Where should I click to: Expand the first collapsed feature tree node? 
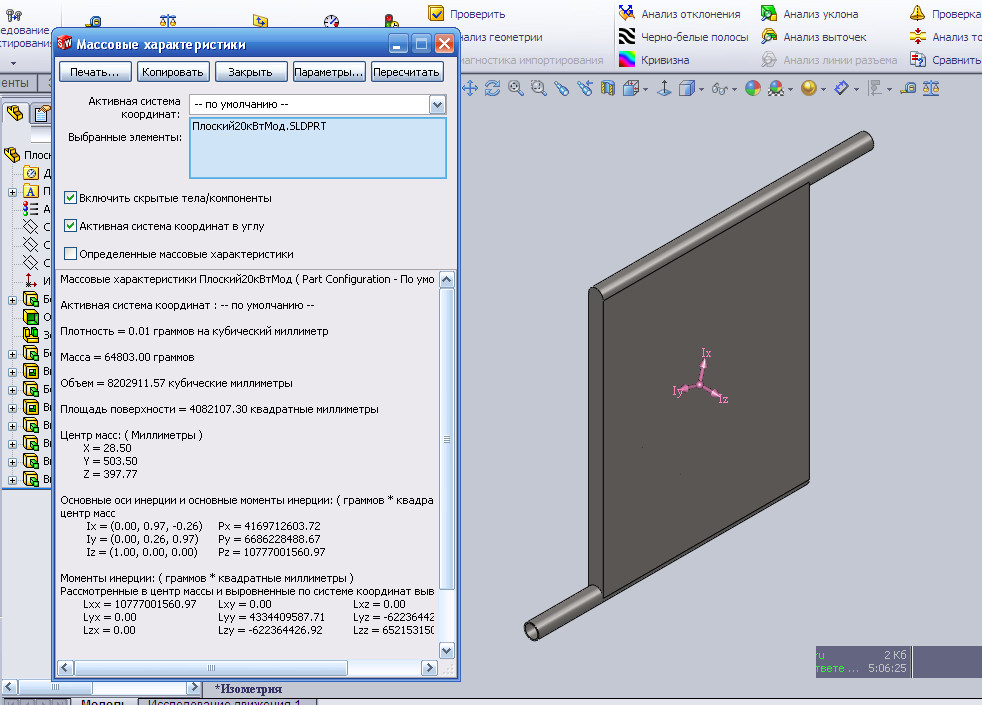(x=12, y=192)
